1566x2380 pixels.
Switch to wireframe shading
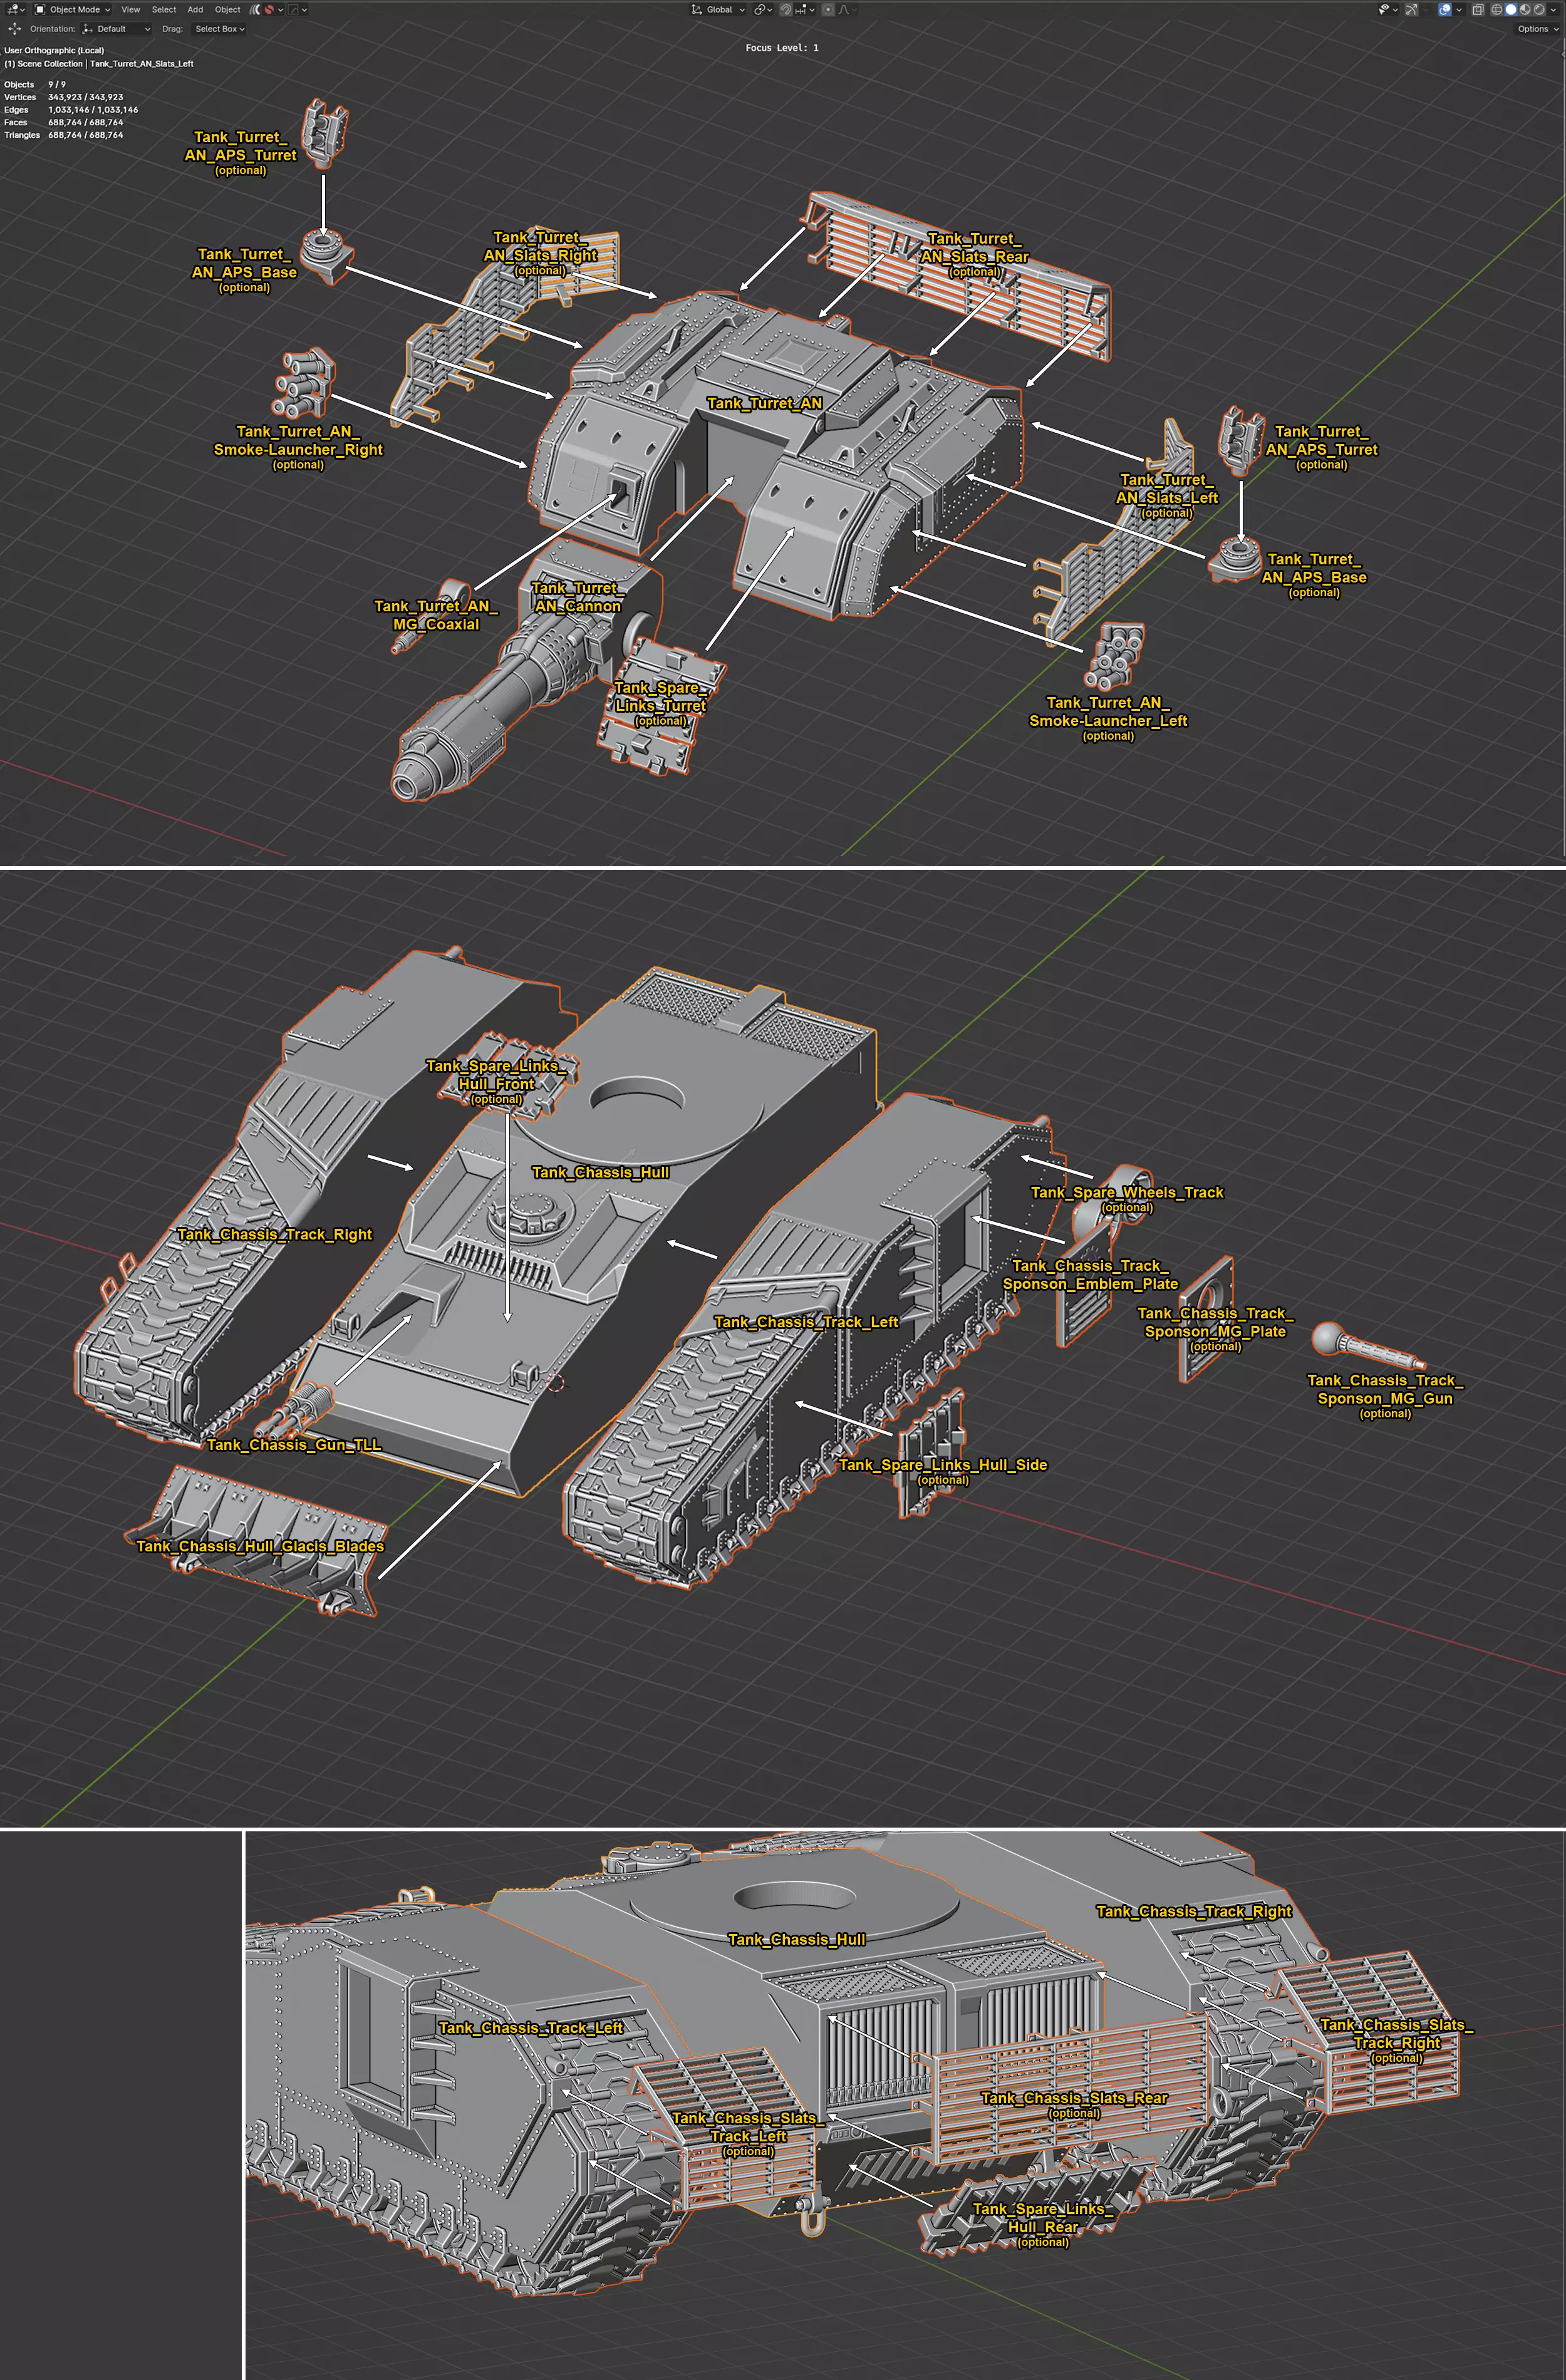(1497, 9)
